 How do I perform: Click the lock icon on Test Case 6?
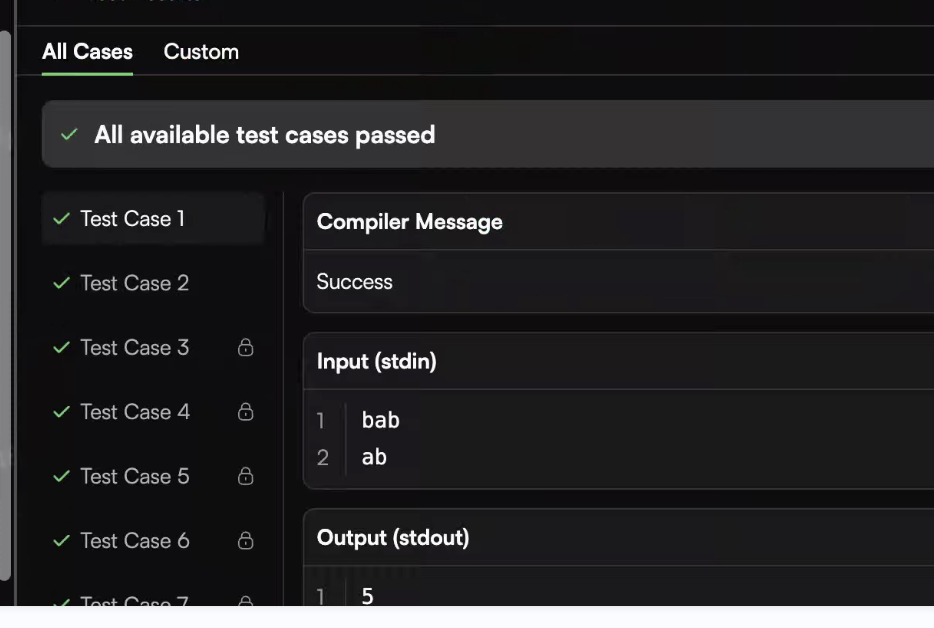[x=245, y=540]
